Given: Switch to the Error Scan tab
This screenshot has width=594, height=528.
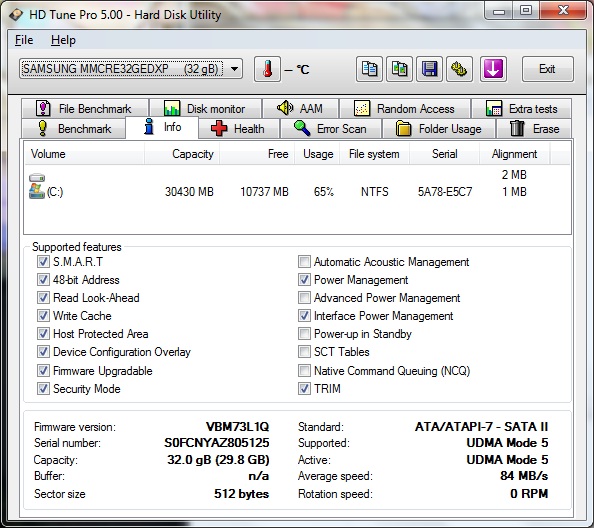Looking at the screenshot, I should tap(331, 129).
